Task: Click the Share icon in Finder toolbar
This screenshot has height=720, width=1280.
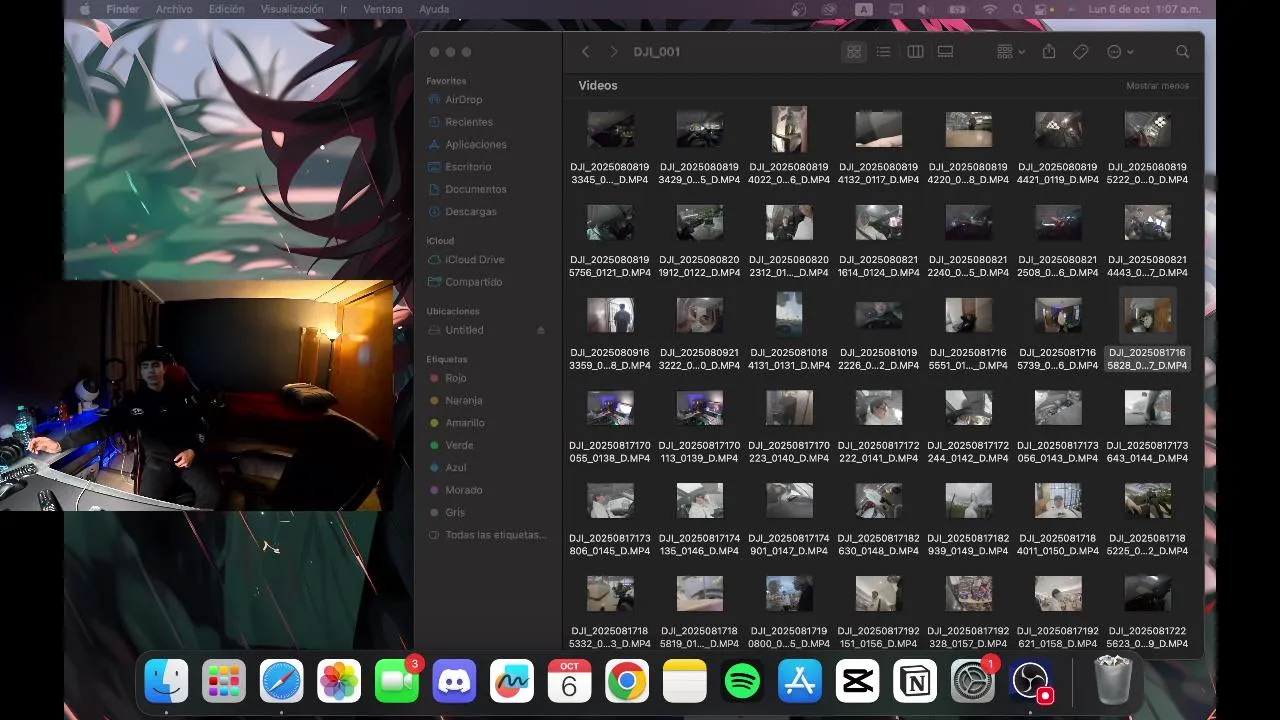Action: pos(1049,52)
